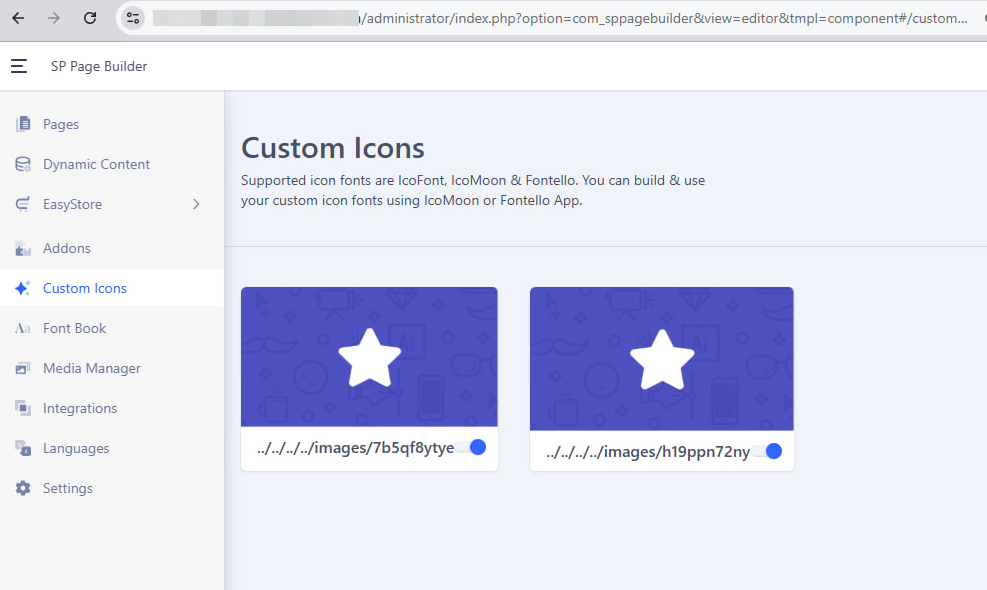This screenshot has height=590, width=987.
Task: Expand the EasyStore submenu chevron
Action: click(x=196, y=204)
